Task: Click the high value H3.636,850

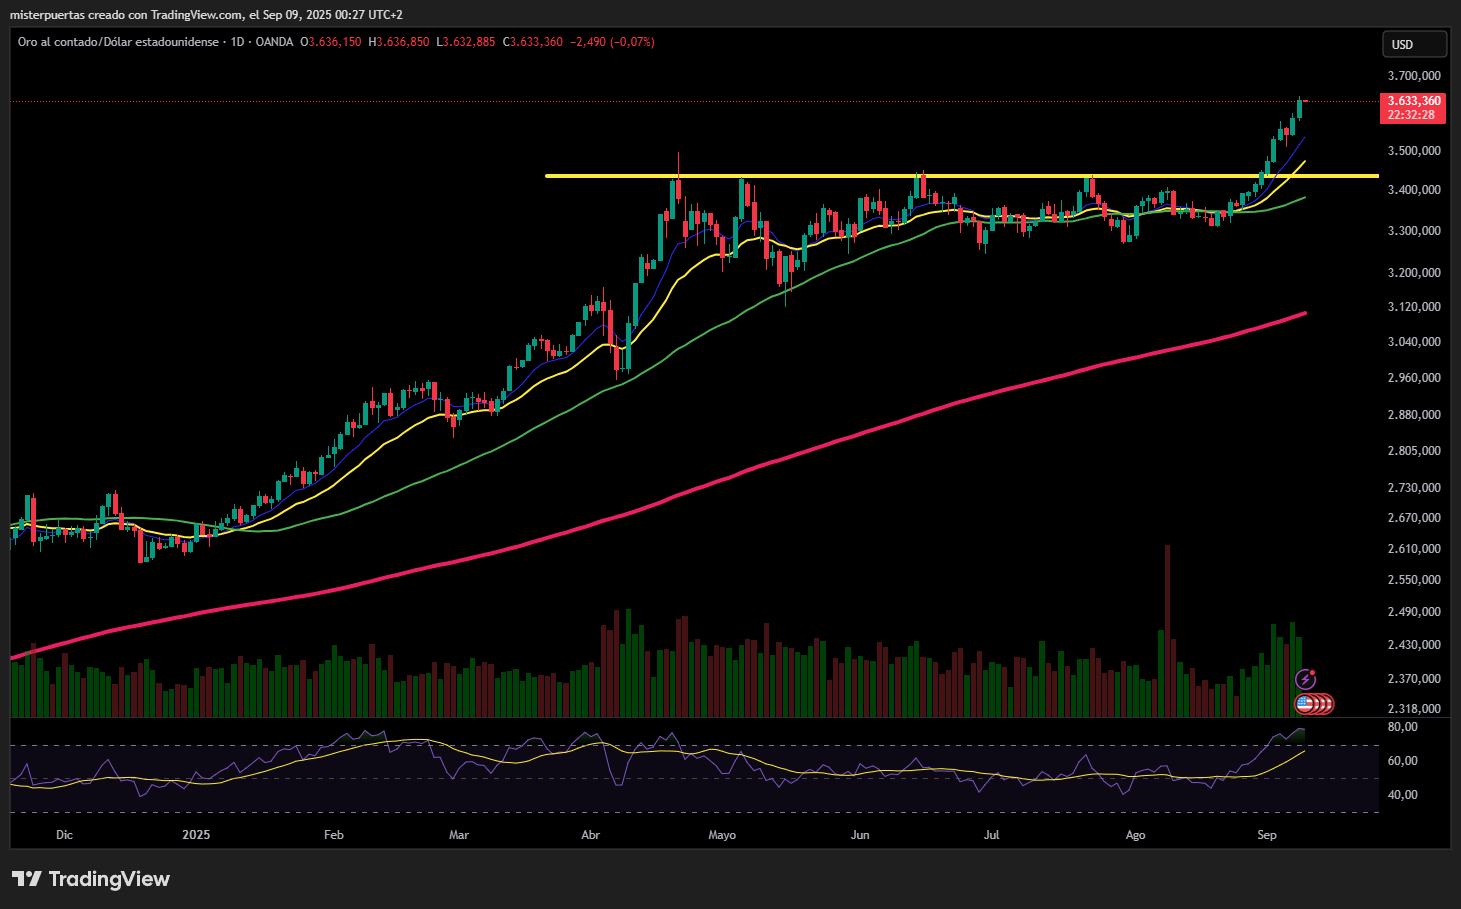Action: (398, 42)
